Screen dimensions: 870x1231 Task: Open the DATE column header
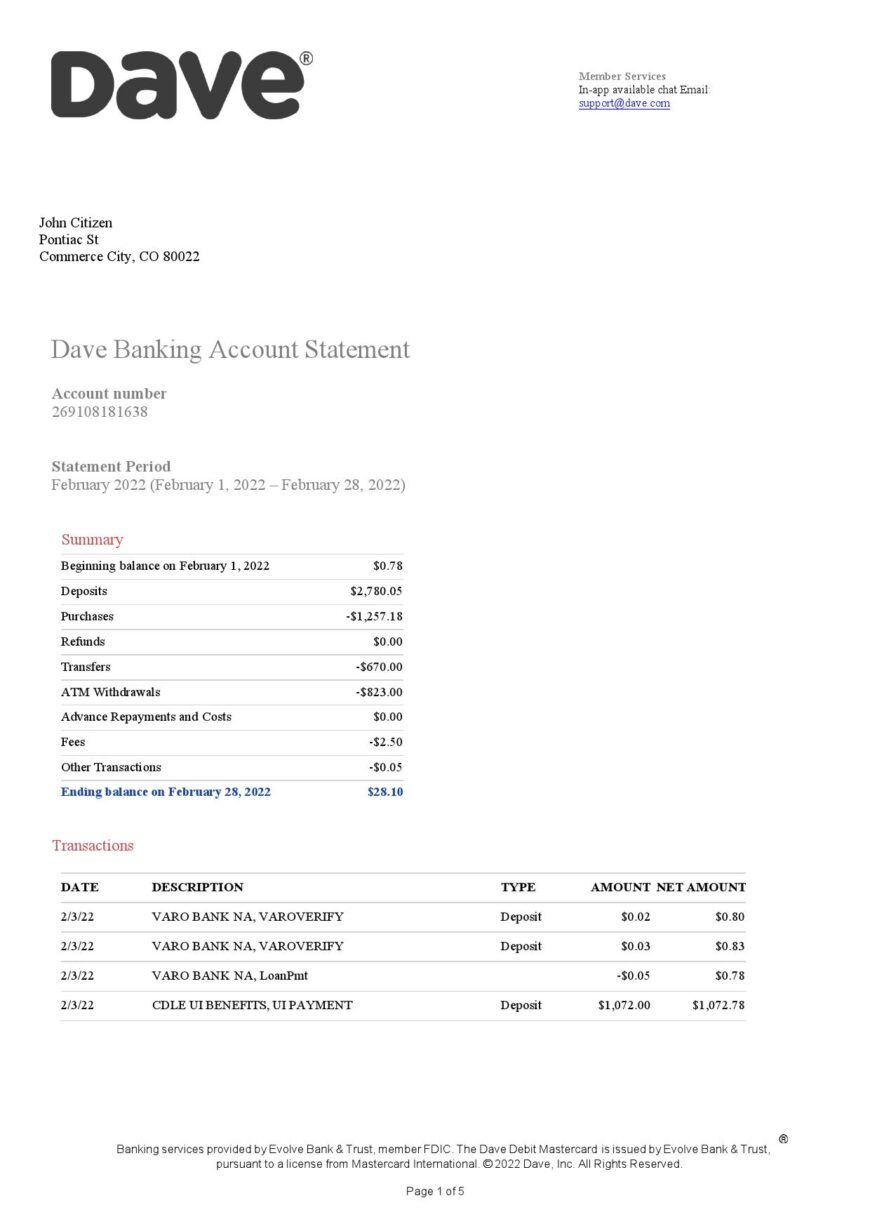click(x=81, y=887)
